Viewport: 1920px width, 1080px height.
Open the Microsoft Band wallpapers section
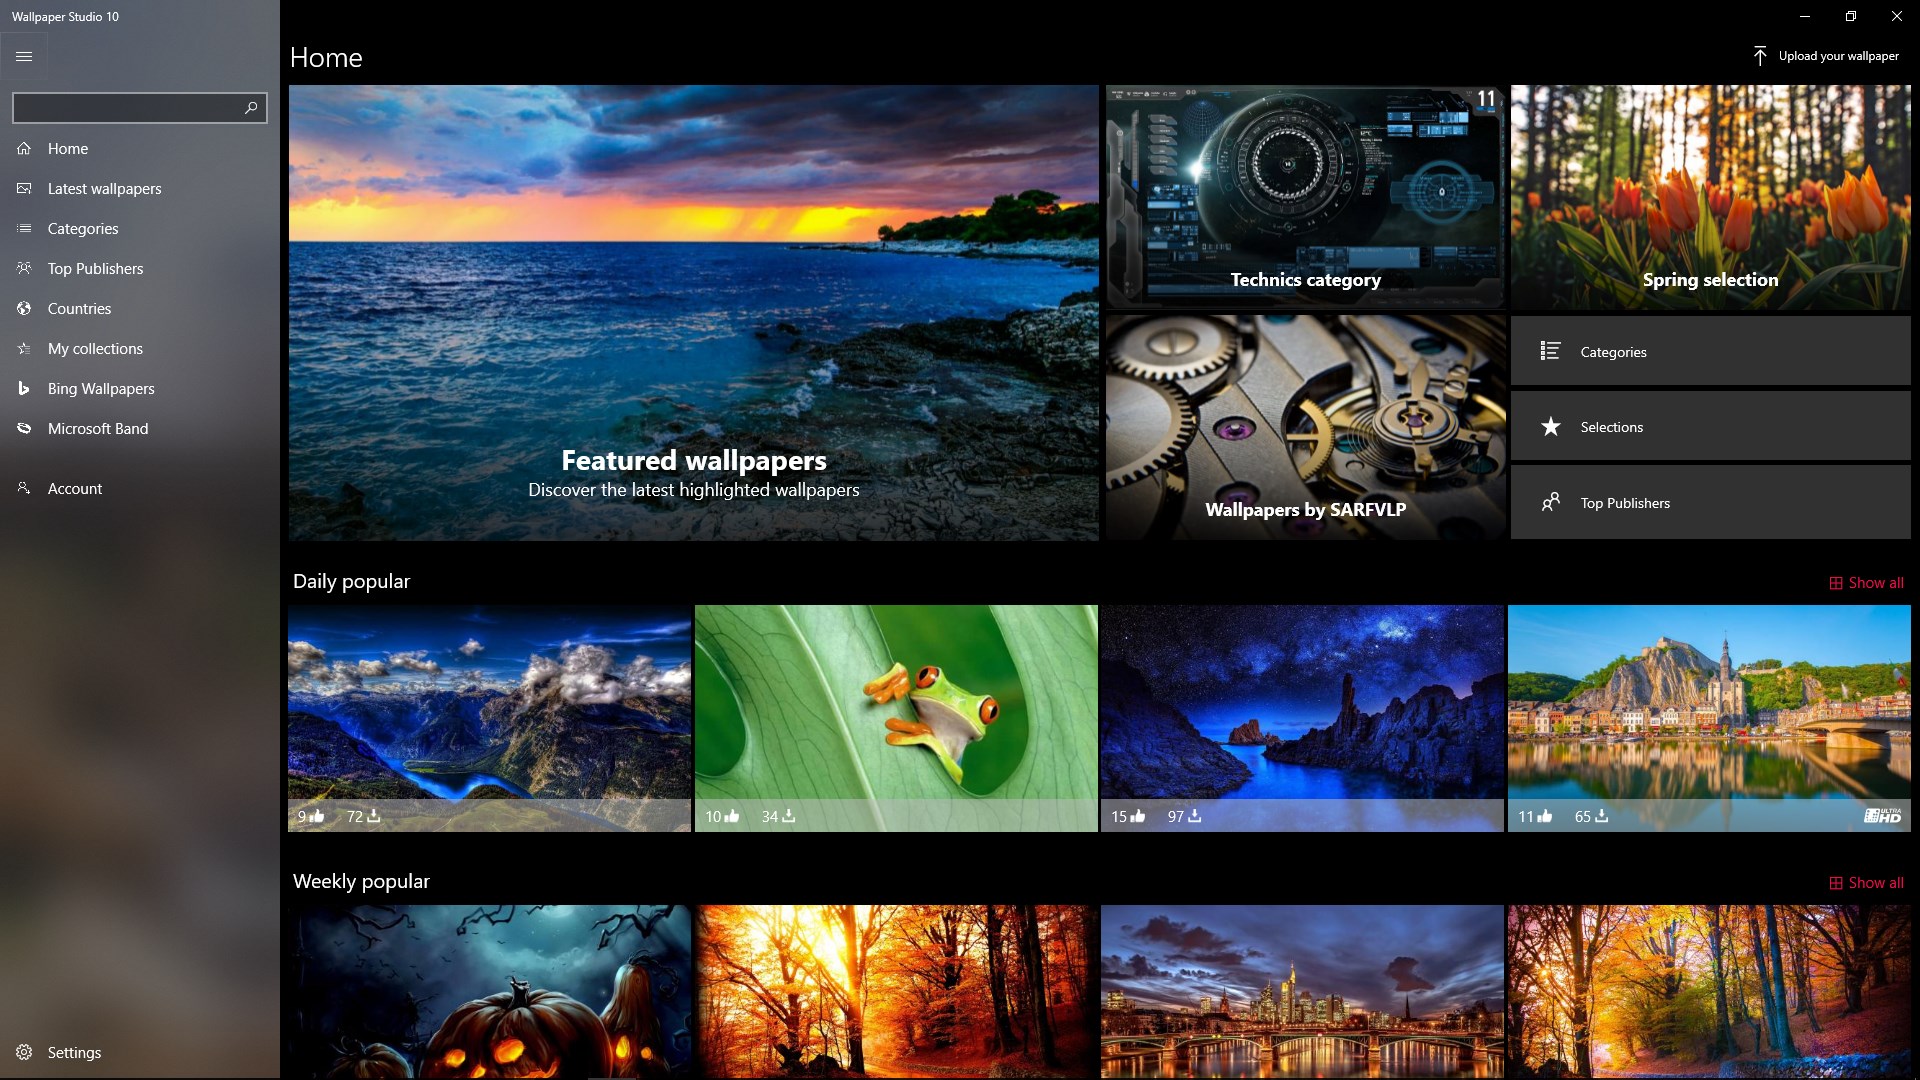pyautogui.click(x=100, y=428)
